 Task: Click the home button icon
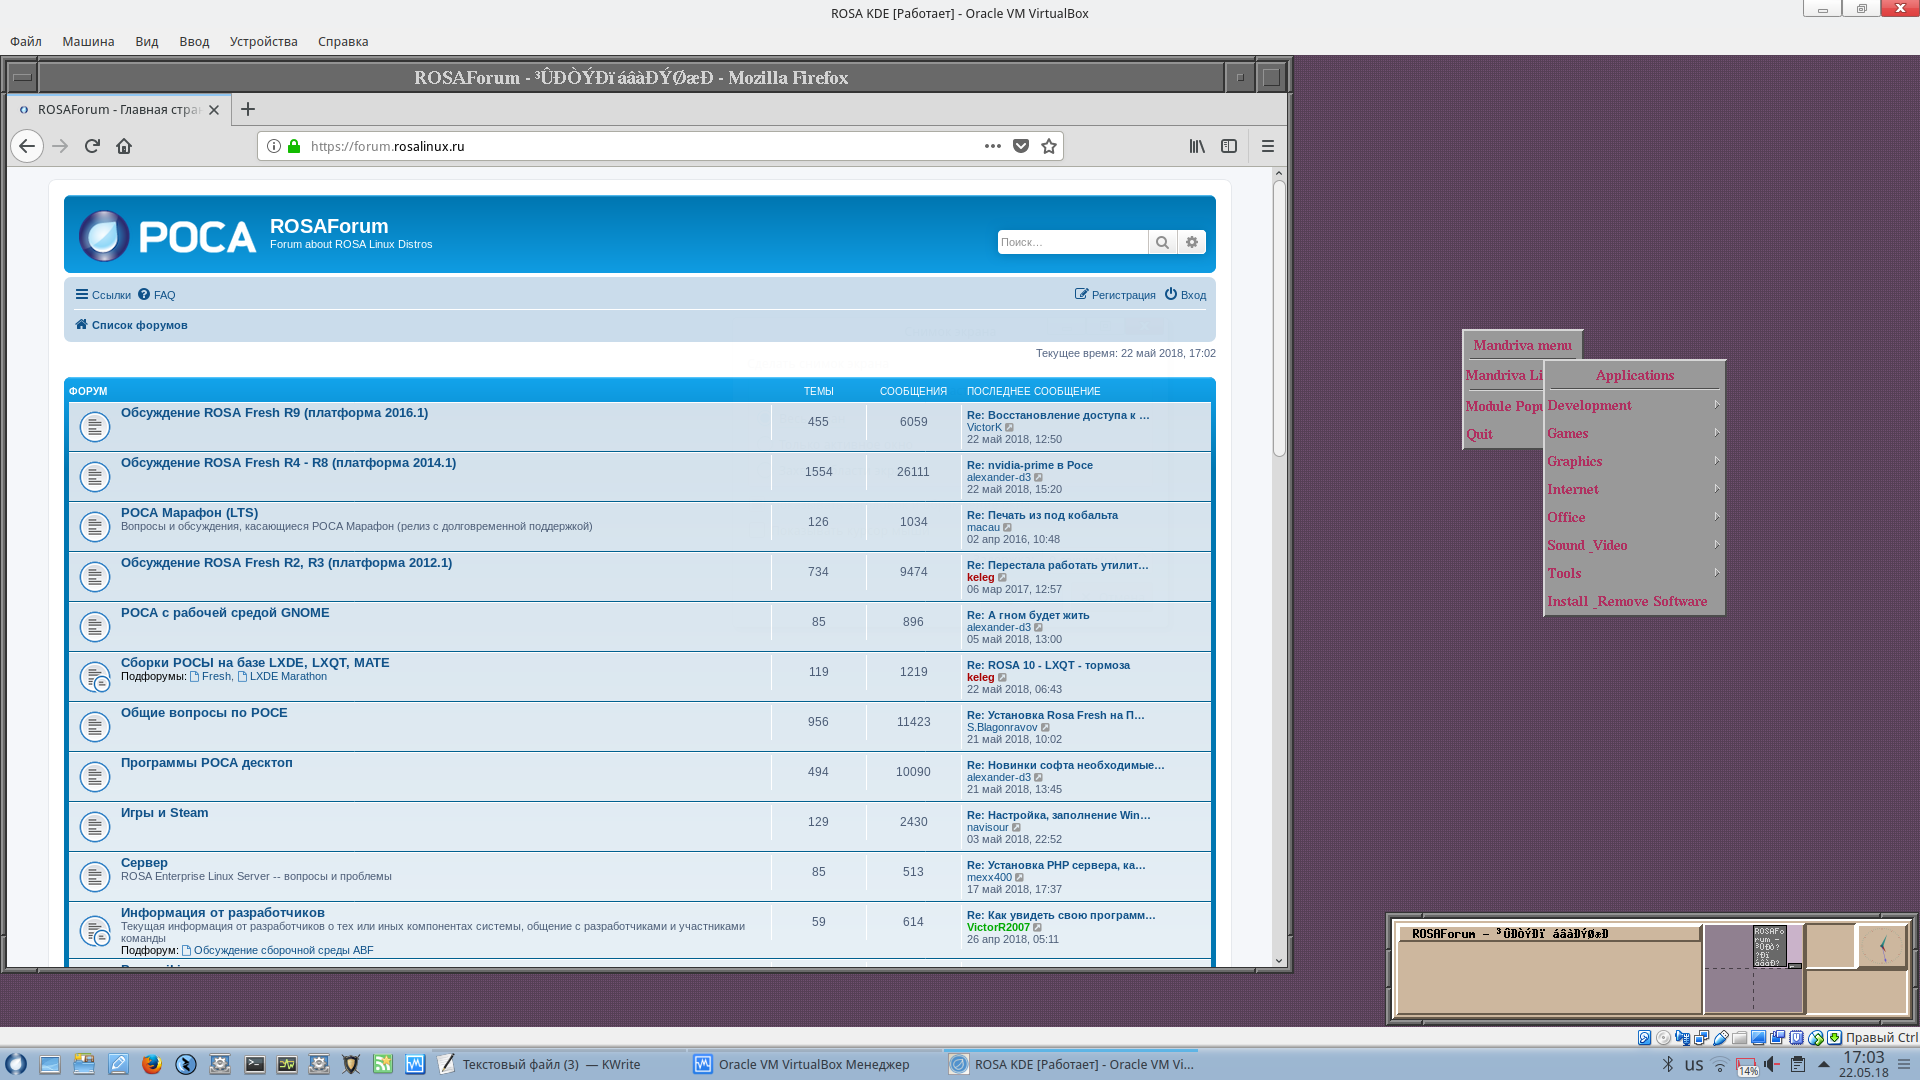124,146
